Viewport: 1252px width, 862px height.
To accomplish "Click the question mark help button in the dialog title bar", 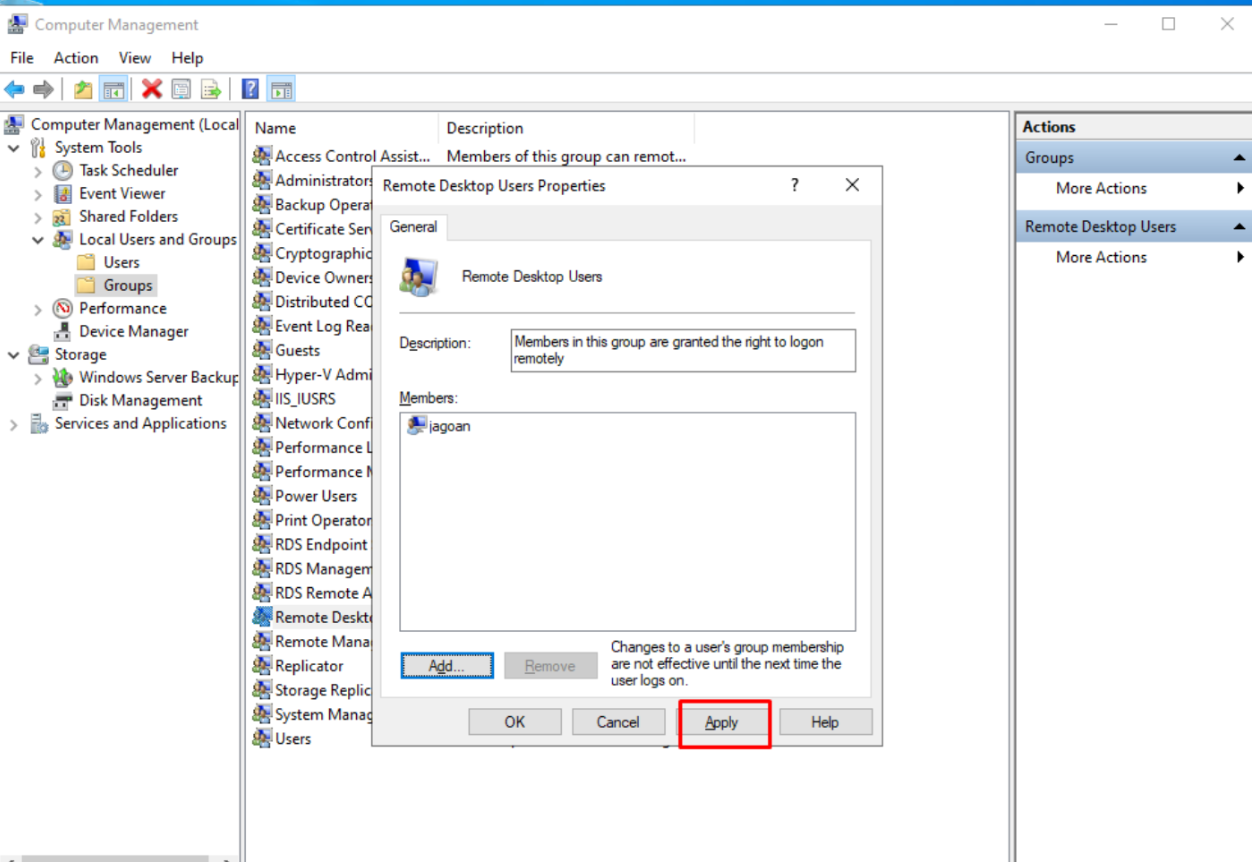I will click(795, 185).
